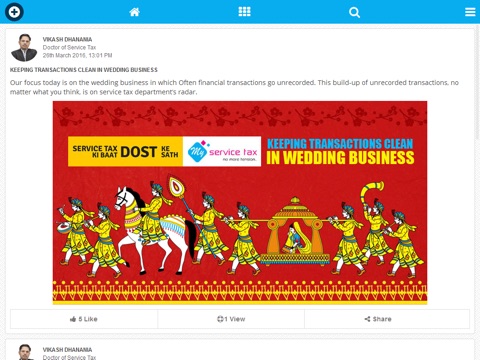Image resolution: width=480 pixels, height=360 pixels.
Task: Open search via the magnifier icon
Action: click(354, 13)
